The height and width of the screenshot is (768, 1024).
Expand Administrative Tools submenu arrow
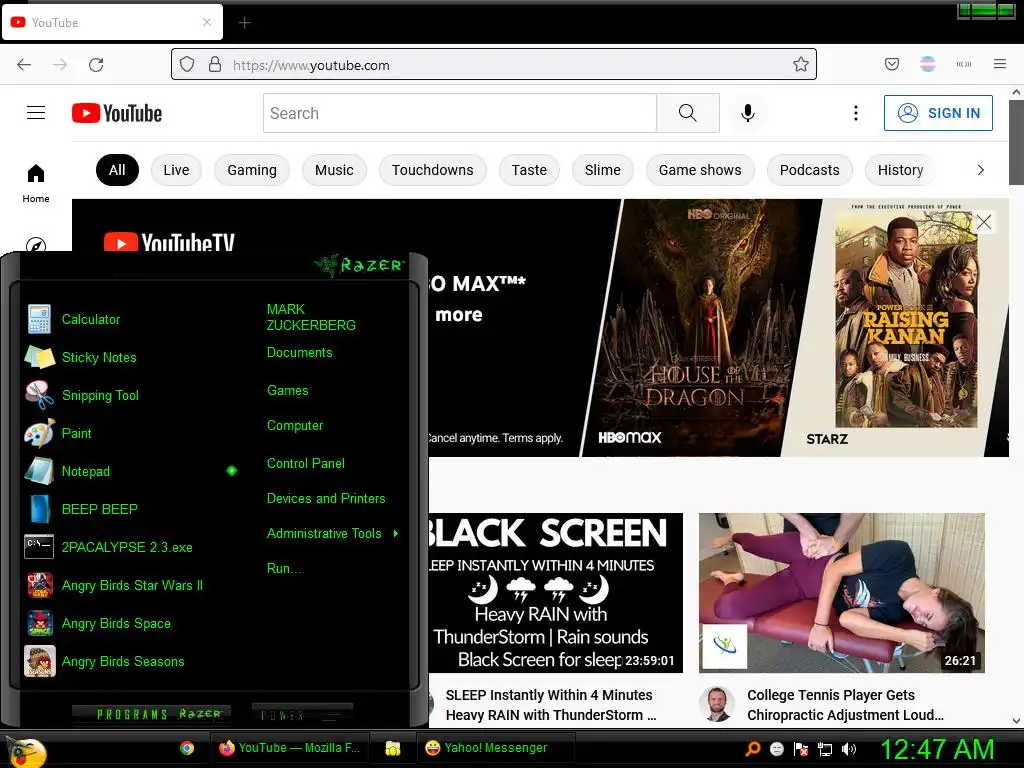[x=396, y=534]
